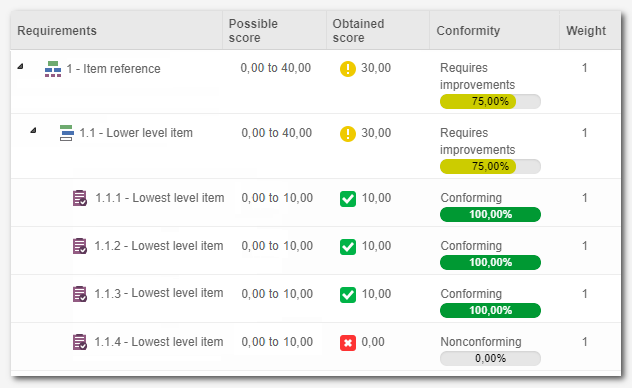Click 75,00% progress bar of Item reference
The height and width of the screenshot is (388, 632).
tap(490, 101)
